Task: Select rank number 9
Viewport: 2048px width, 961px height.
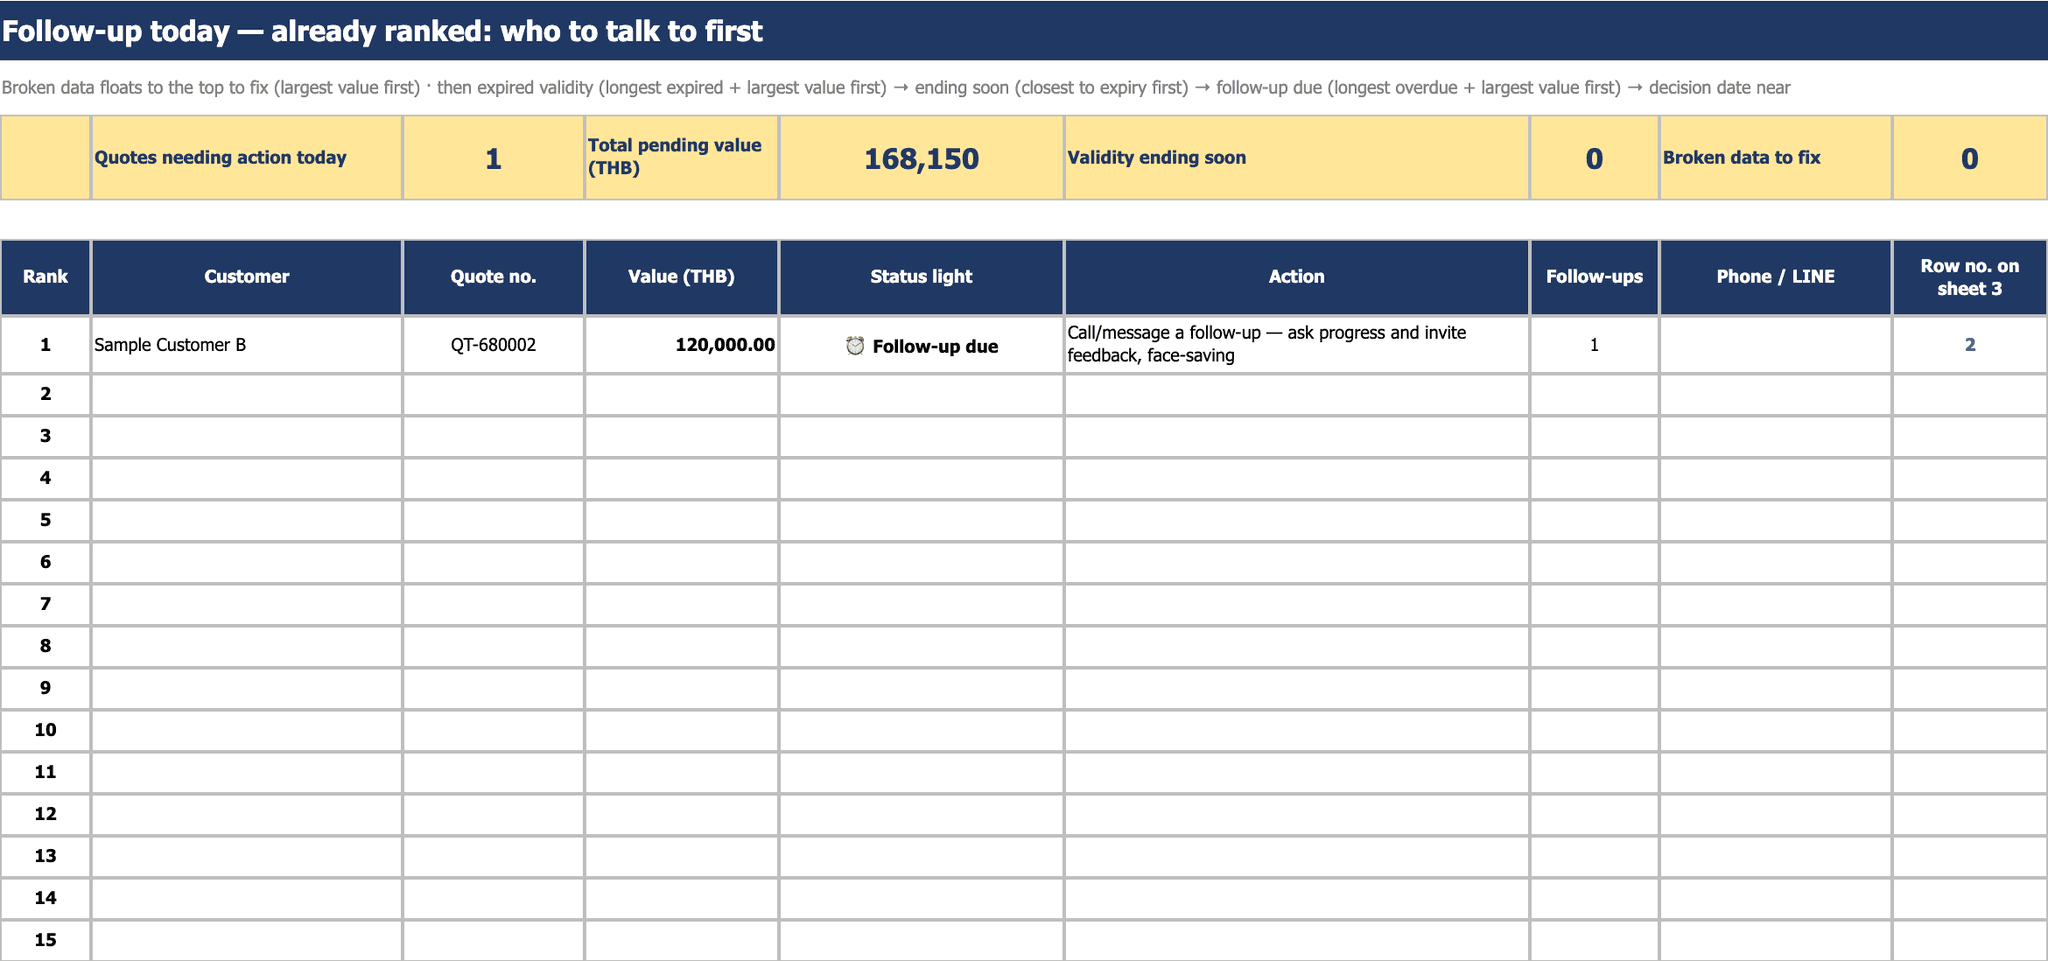Action: pos(46,688)
